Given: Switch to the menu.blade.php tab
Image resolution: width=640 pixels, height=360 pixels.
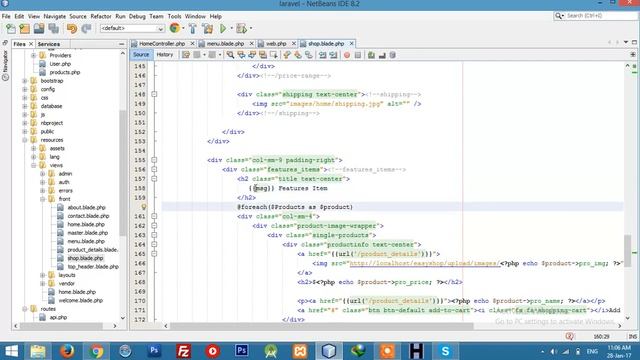Looking at the screenshot, I should 225,43.
